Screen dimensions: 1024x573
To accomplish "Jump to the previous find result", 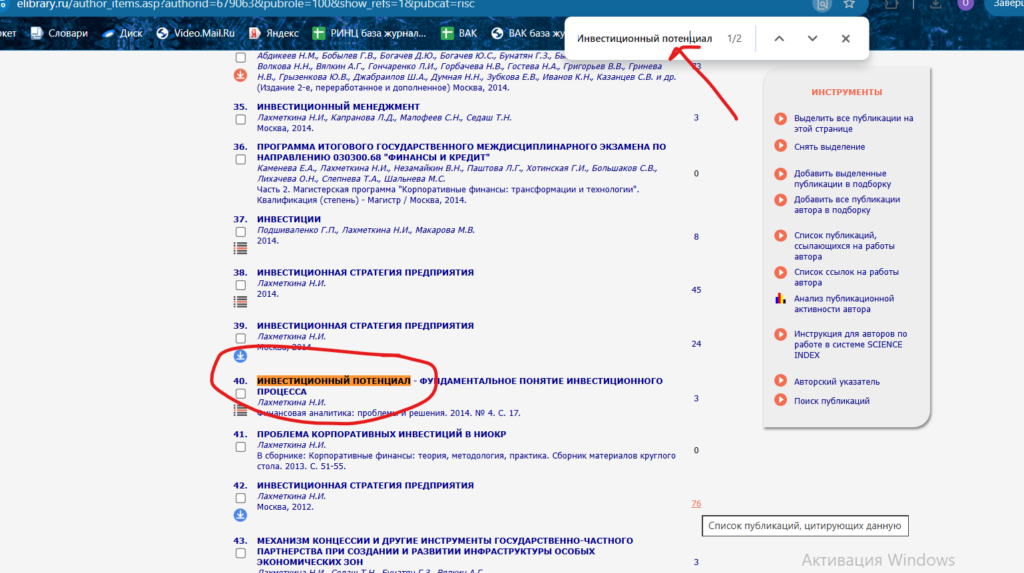I will point(779,39).
